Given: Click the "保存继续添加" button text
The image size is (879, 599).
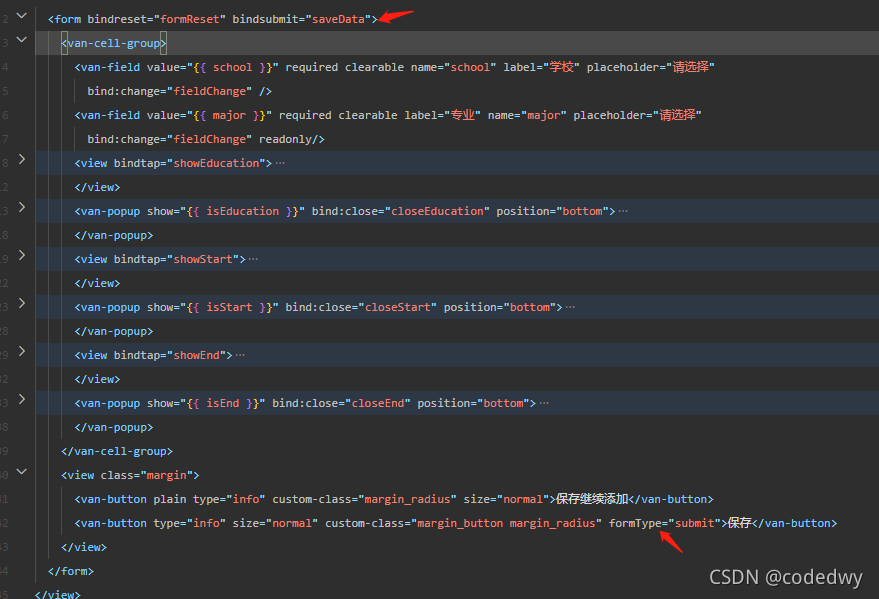Looking at the screenshot, I should (x=592, y=499).
